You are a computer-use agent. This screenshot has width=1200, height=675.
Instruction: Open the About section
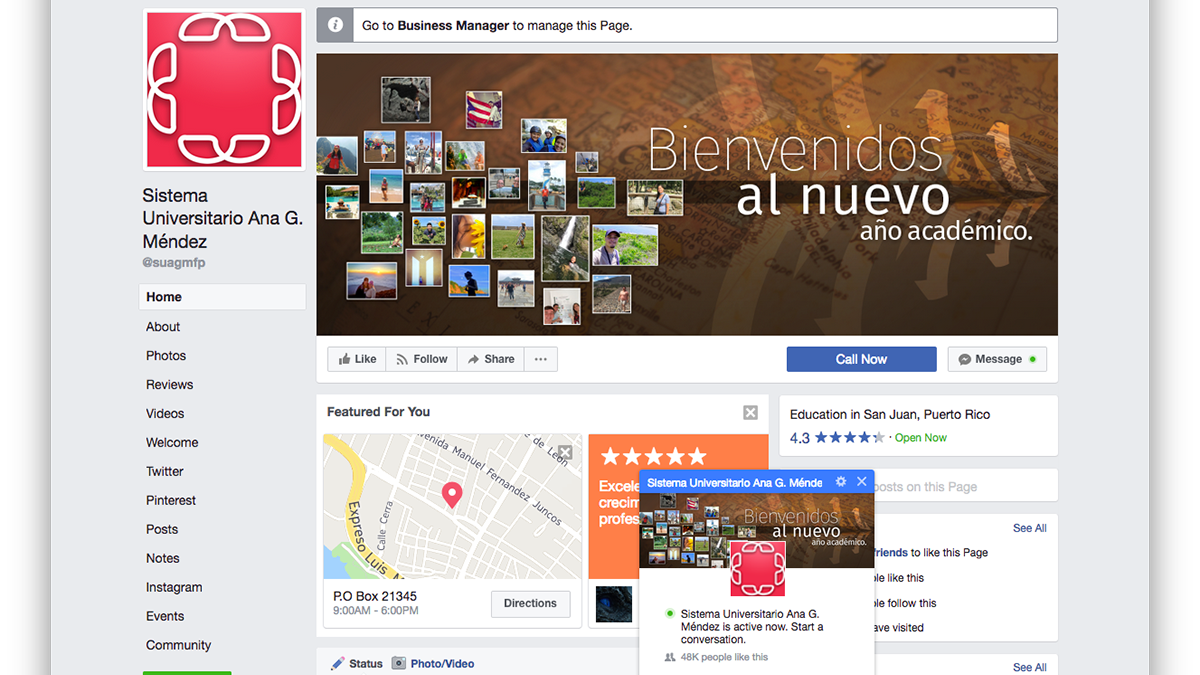click(163, 327)
